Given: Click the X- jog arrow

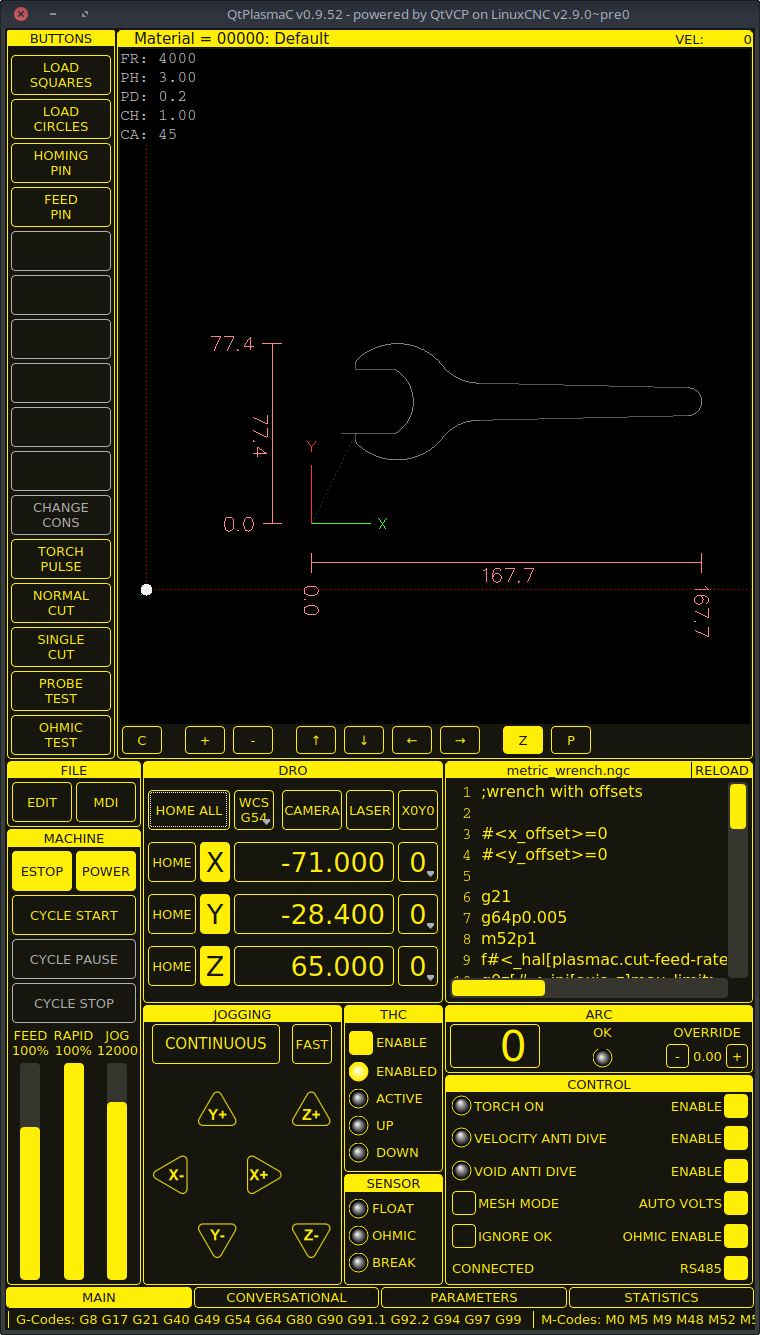Looking at the screenshot, I should click(172, 1175).
